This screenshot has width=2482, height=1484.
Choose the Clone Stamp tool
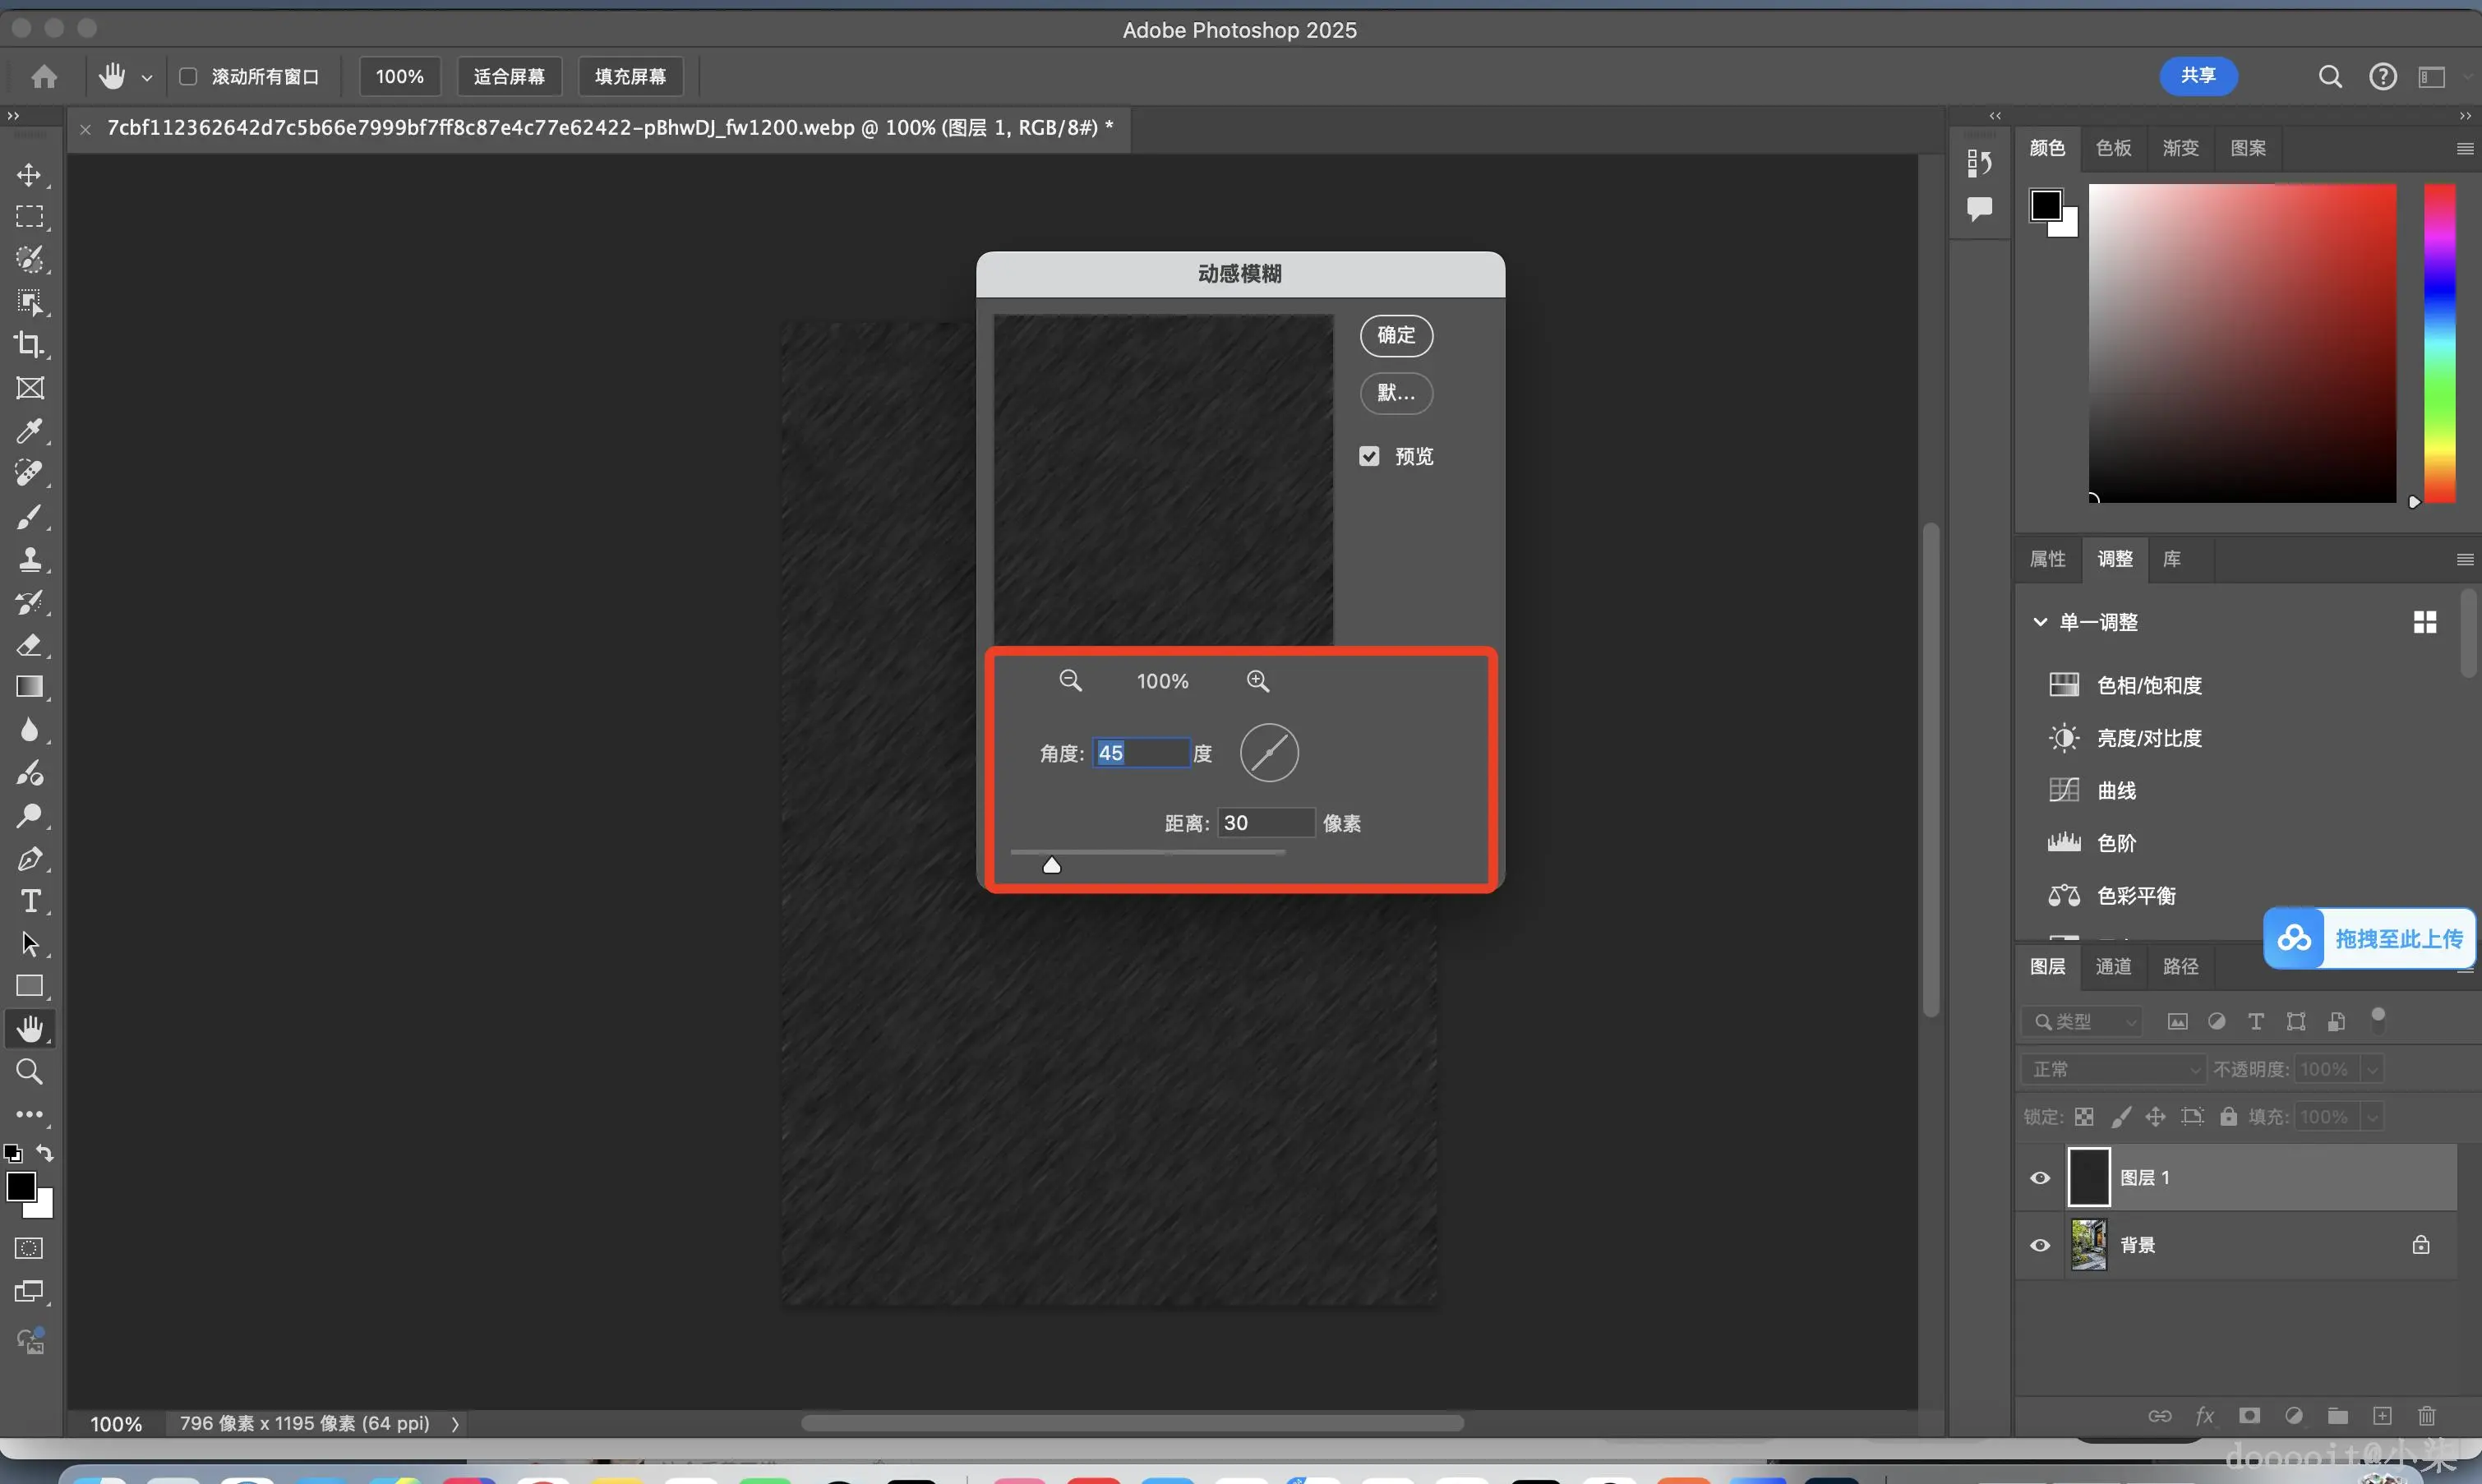coord(29,559)
